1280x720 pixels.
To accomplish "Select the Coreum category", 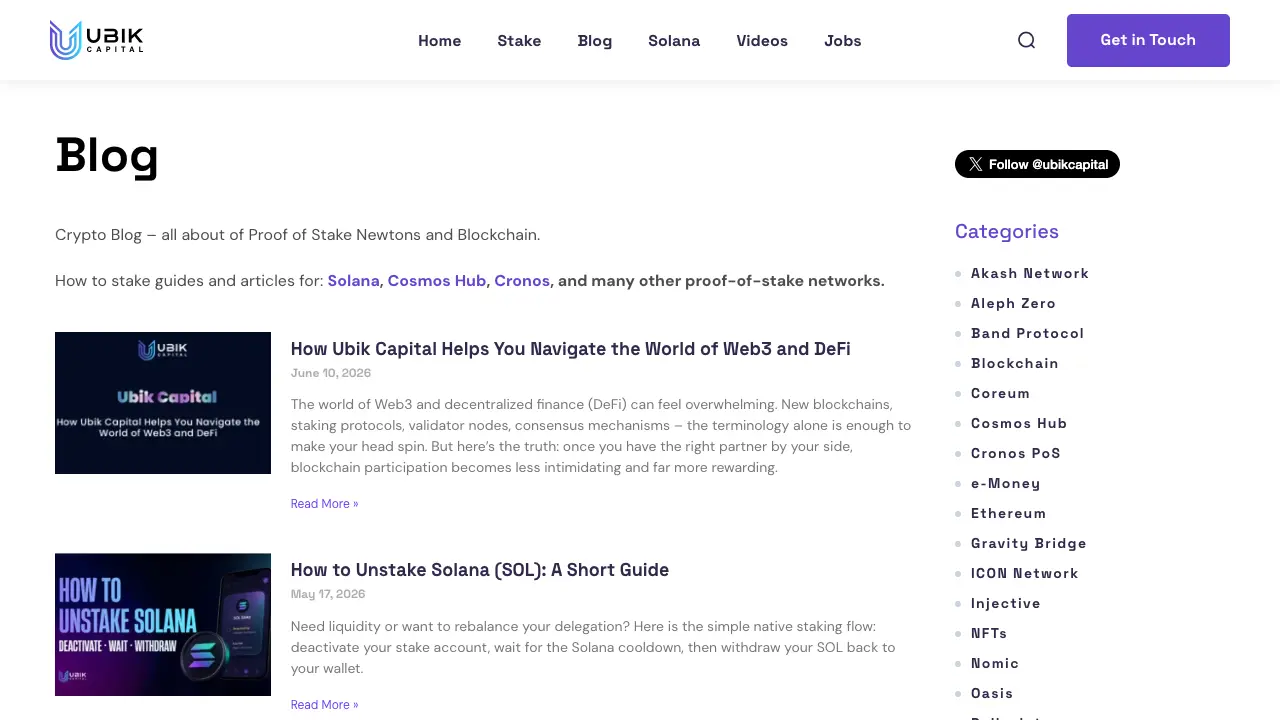I will tap(1000, 393).
